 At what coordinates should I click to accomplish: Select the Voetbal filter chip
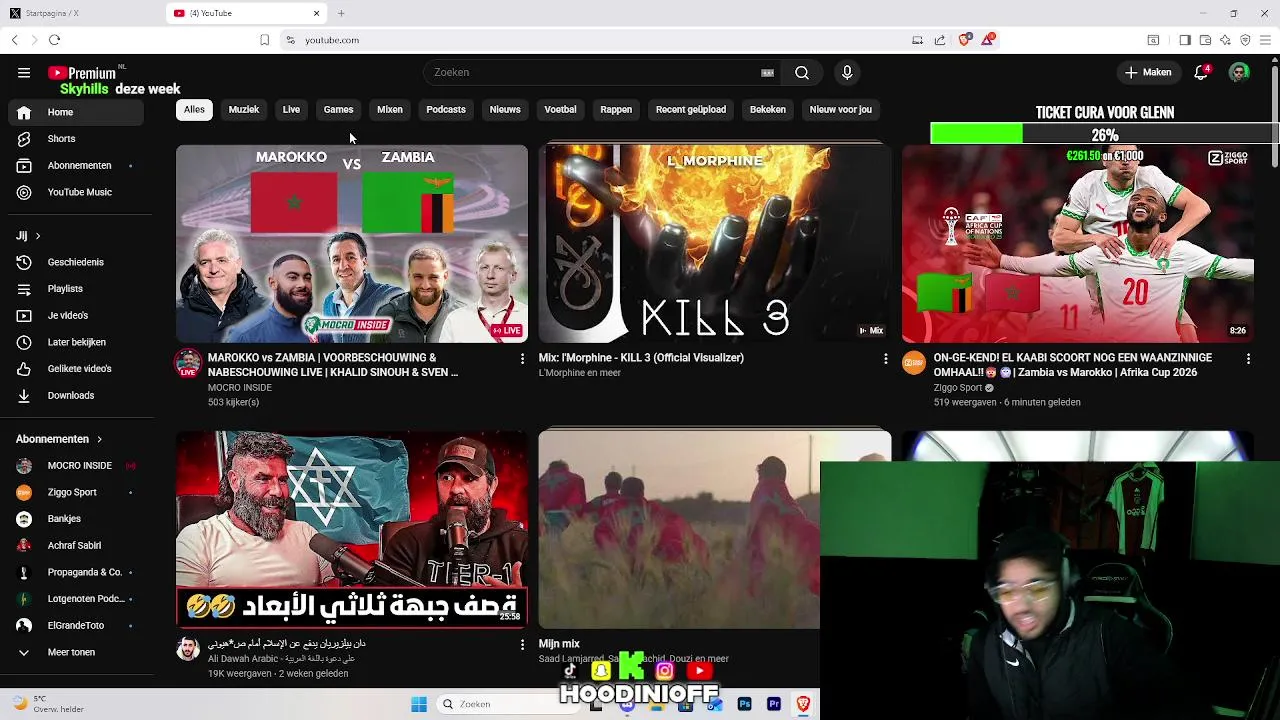[560, 110]
